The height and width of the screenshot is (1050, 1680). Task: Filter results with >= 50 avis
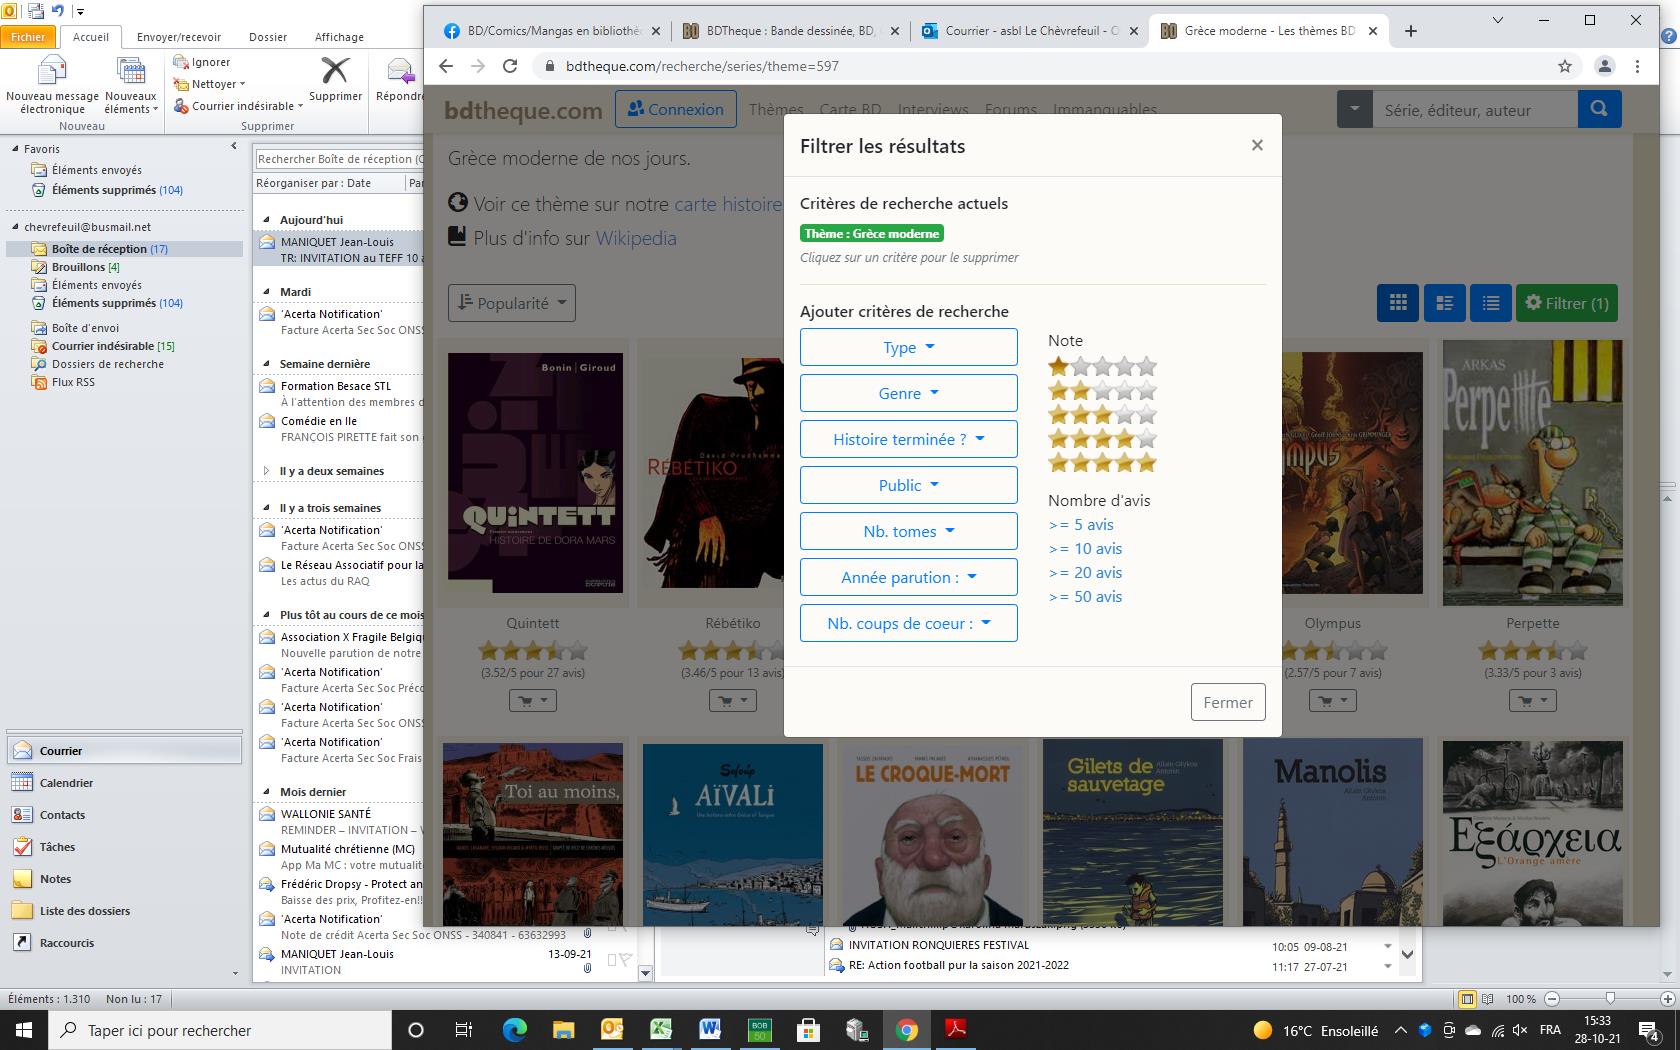click(1085, 596)
